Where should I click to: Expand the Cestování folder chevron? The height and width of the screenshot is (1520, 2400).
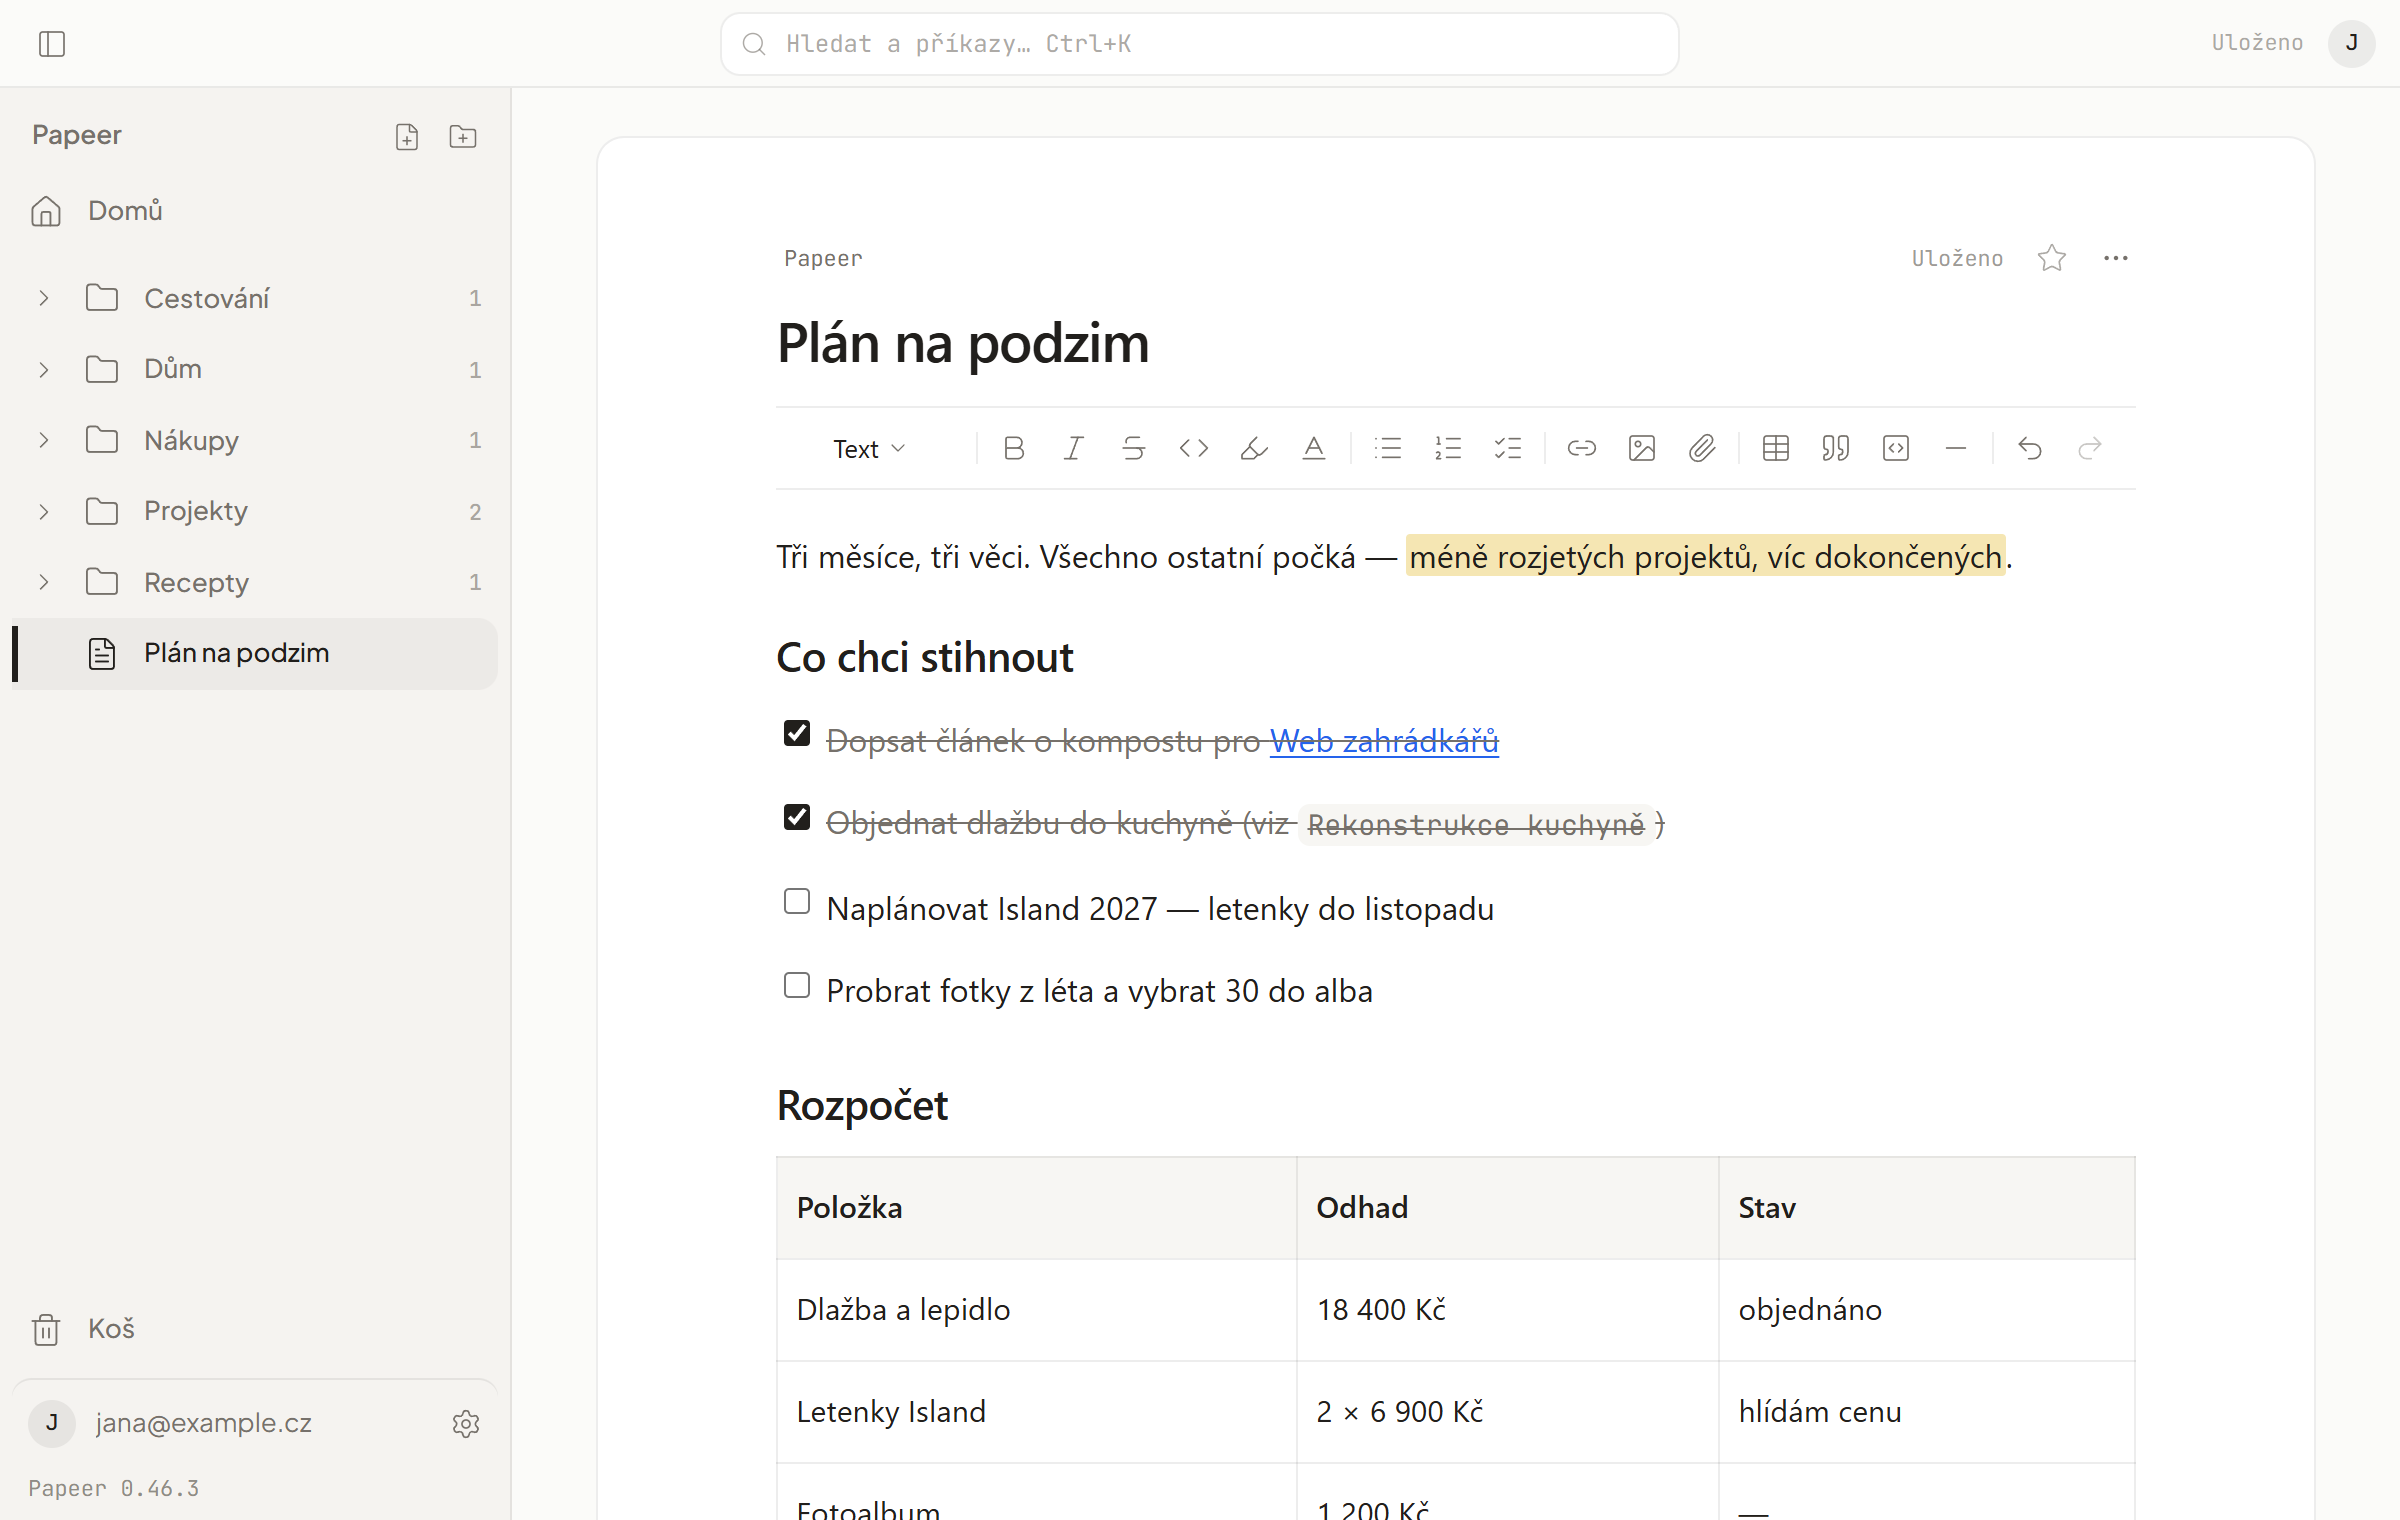(x=44, y=299)
